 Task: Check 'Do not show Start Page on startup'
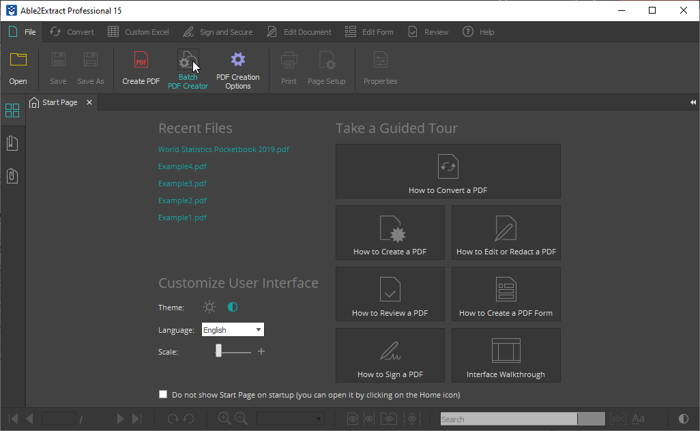pyautogui.click(x=163, y=394)
